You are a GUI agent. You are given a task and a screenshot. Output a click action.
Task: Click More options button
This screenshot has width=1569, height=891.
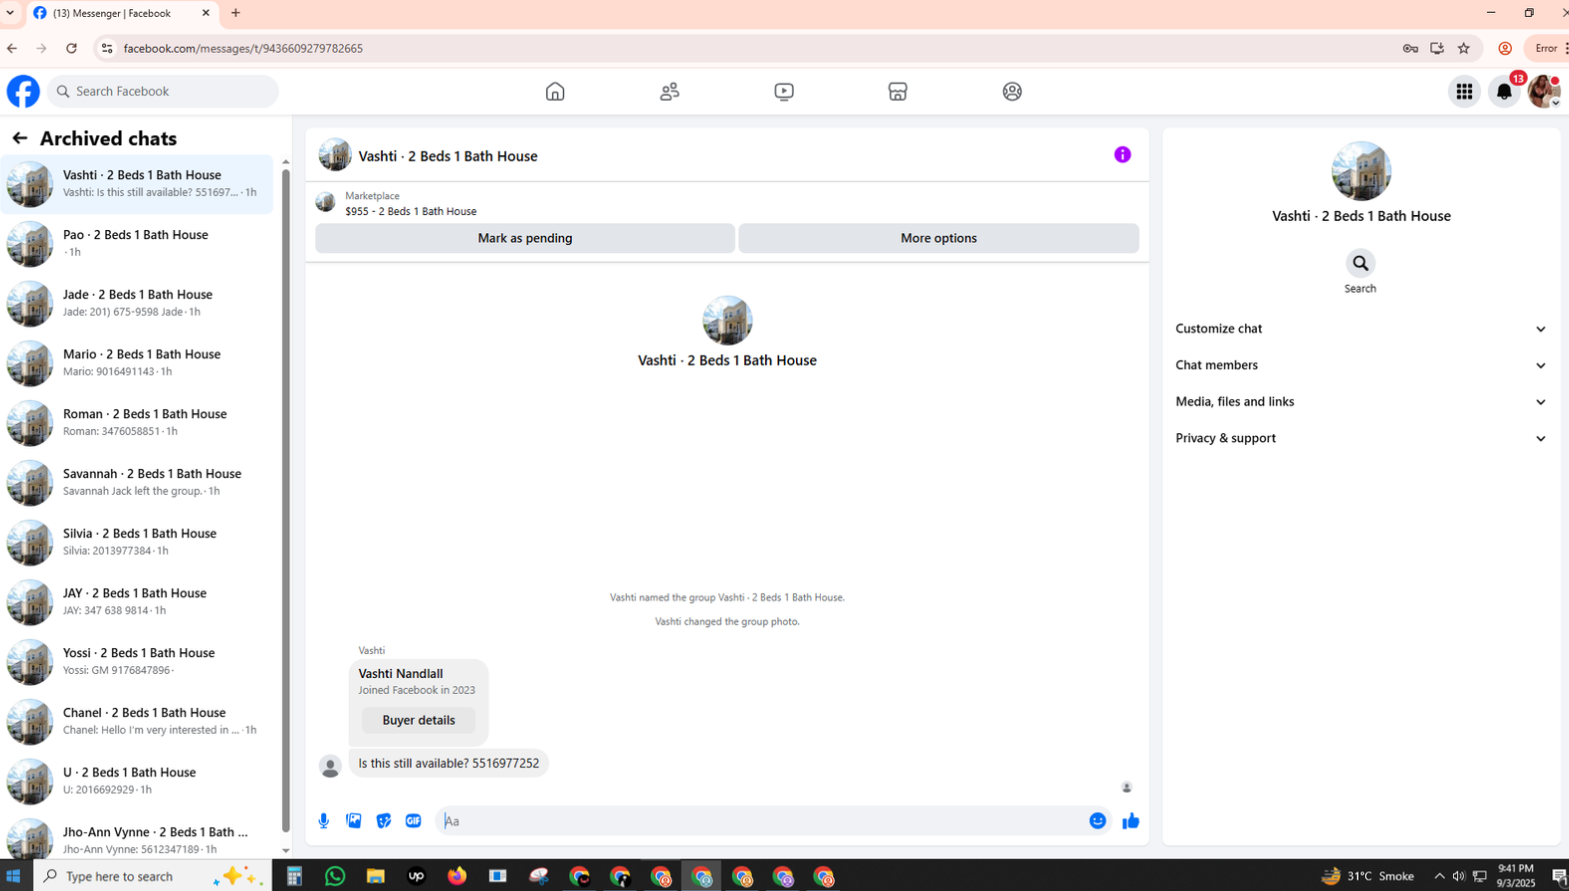pyautogui.click(x=938, y=238)
